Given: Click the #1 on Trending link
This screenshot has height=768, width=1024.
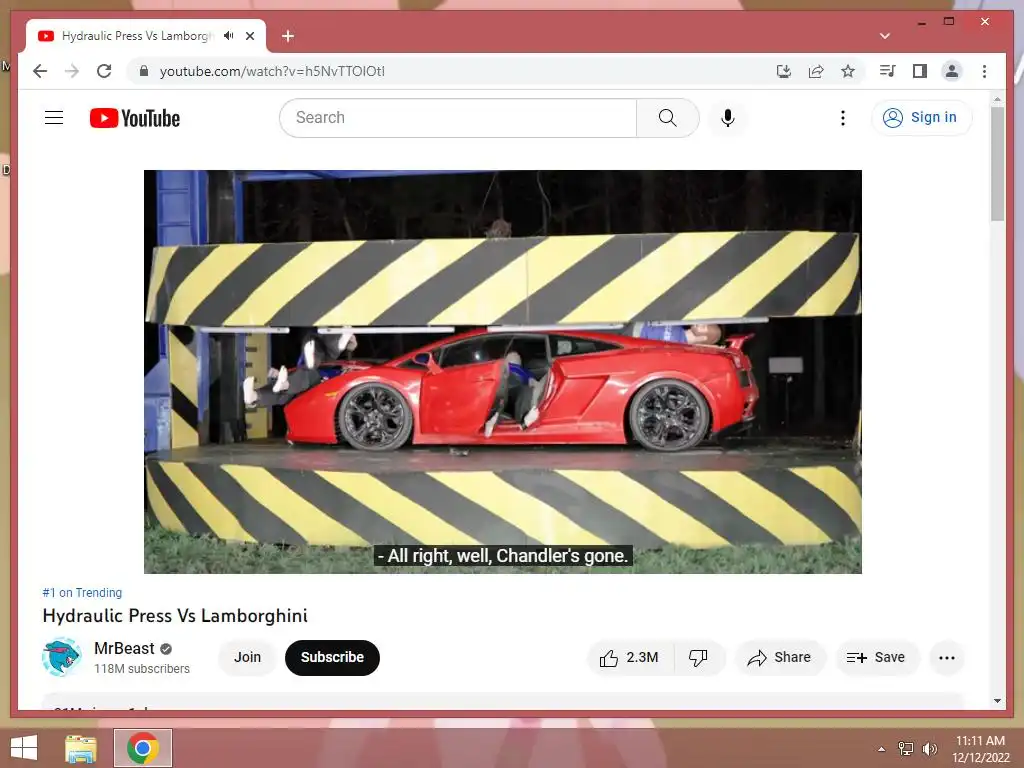Looking at the screenshot, I should click(82, 592).
